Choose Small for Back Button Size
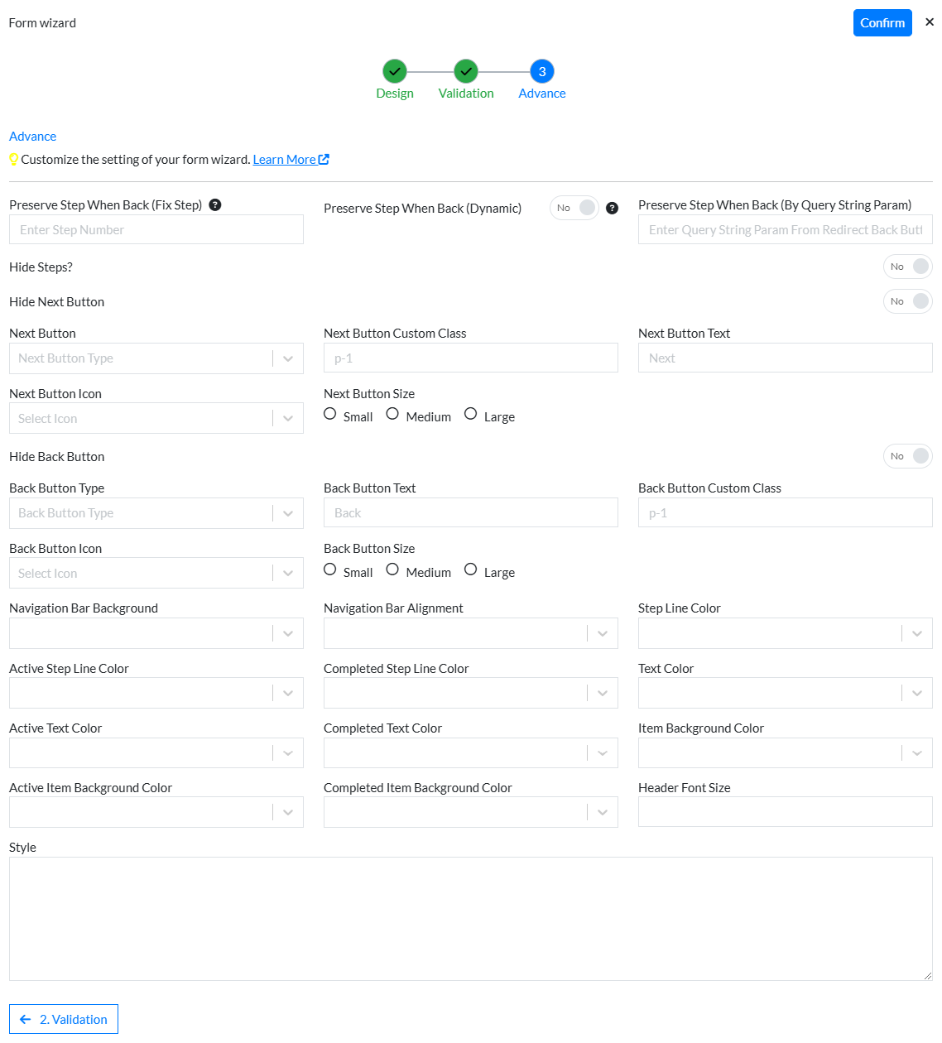The width and height of the screenshot is (942, 1043). coord(330,570)
